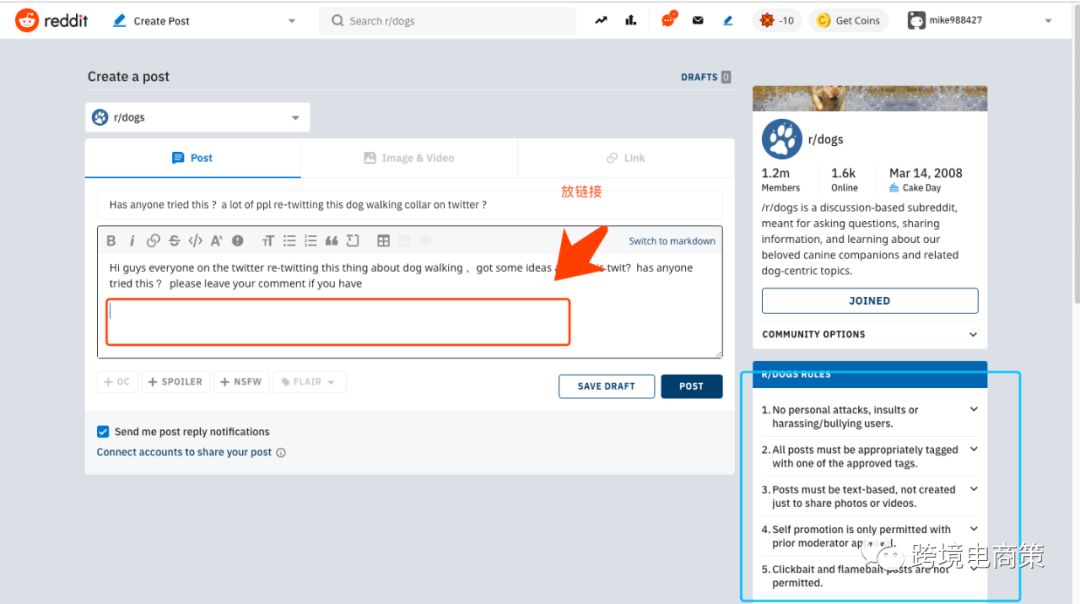This screenshot has height=604, width=1080.
Task: Click the r/dogs banner image
Action: click(x=869, y=98)
